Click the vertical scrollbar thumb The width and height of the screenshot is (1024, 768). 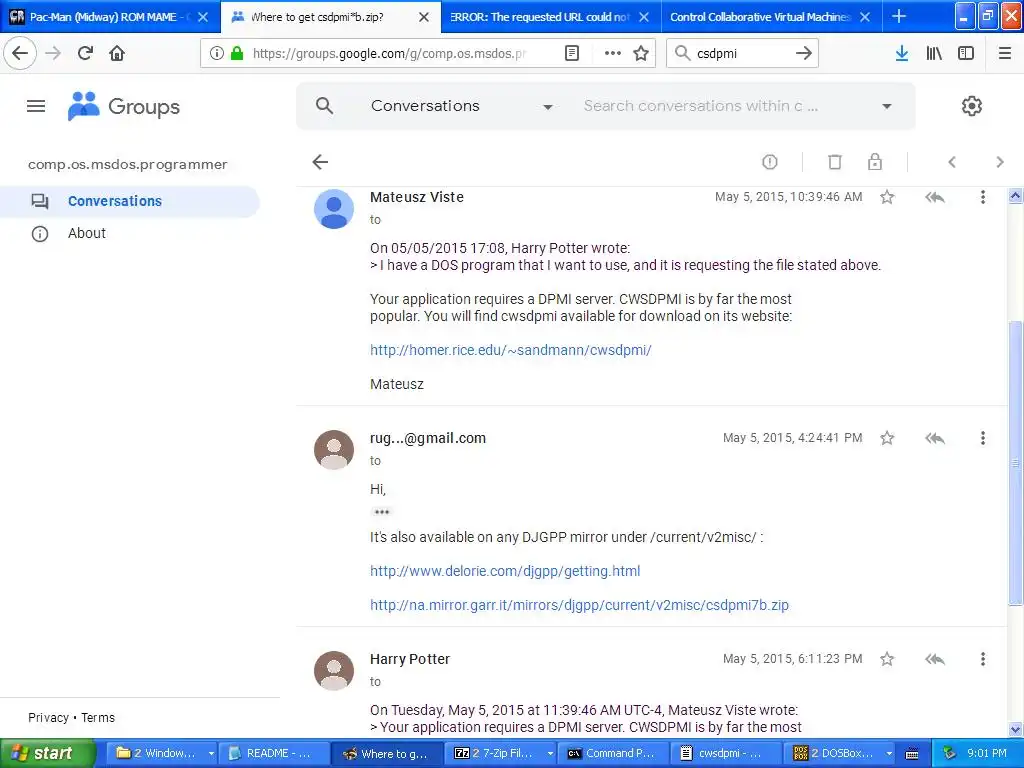(x=1015, y=463)
